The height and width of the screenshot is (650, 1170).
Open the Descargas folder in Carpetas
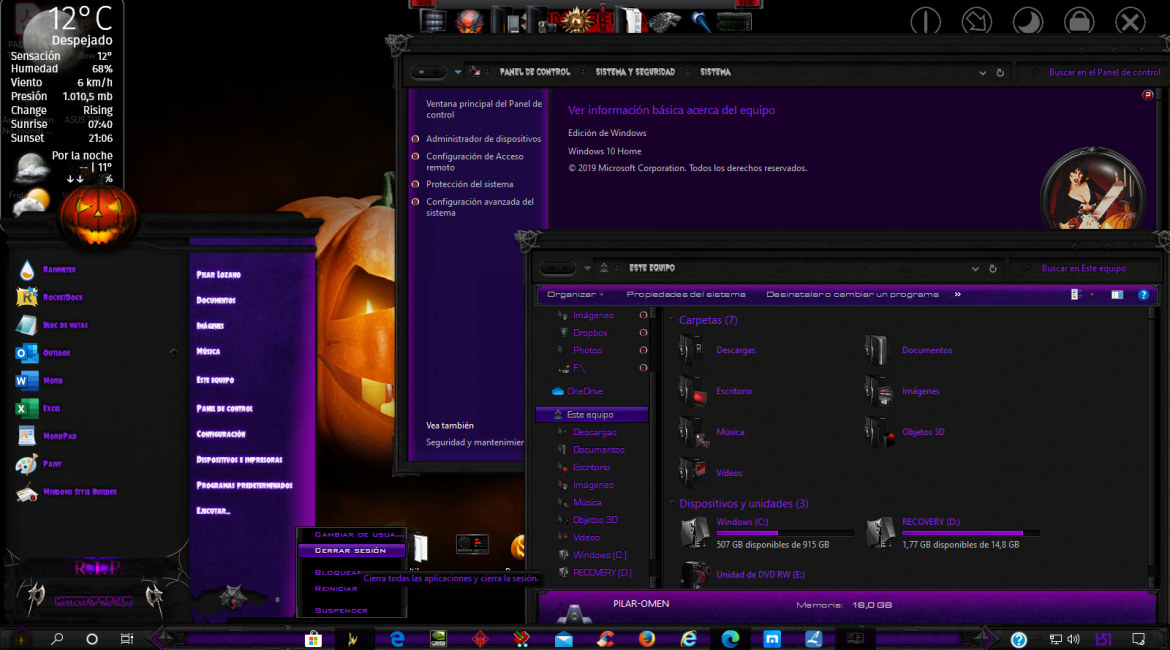(717, 350)
